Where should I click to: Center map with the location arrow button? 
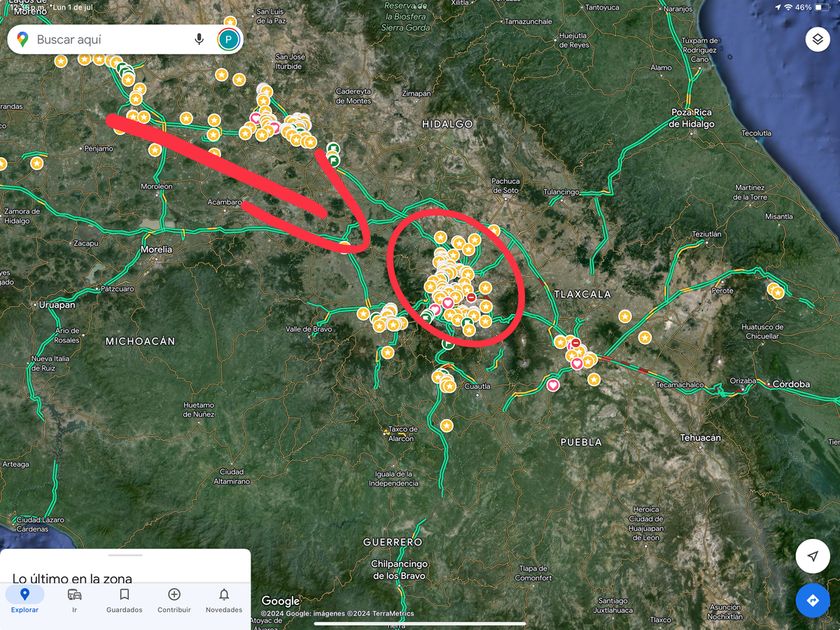click(812, 556)
